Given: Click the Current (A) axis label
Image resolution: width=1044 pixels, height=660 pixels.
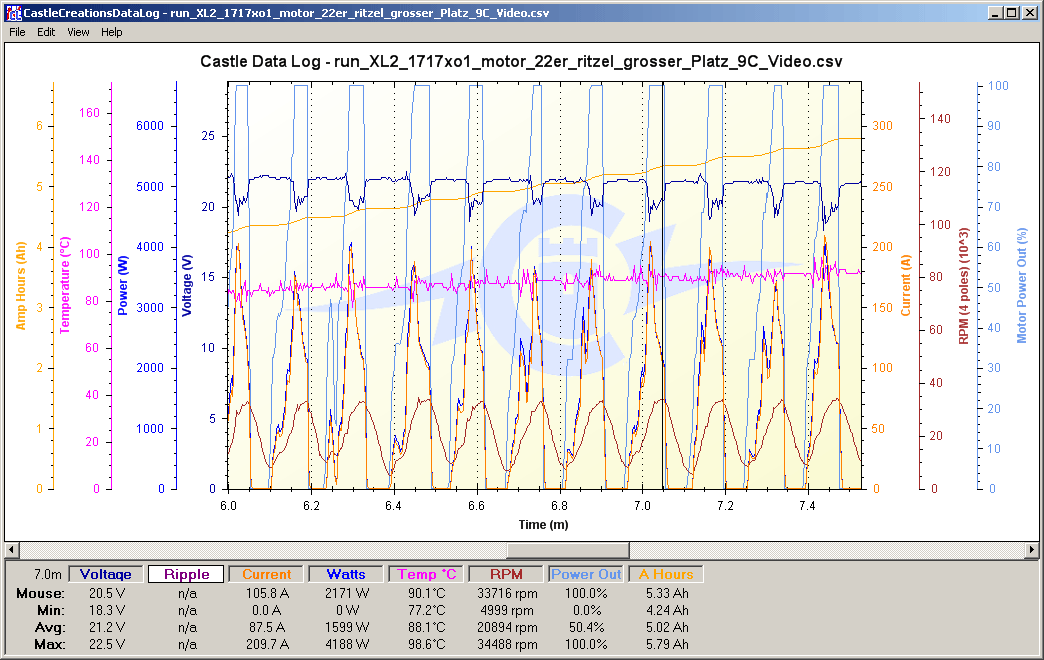Looking at the screenshot, I should pyautogui.click(x=906, y=286).
